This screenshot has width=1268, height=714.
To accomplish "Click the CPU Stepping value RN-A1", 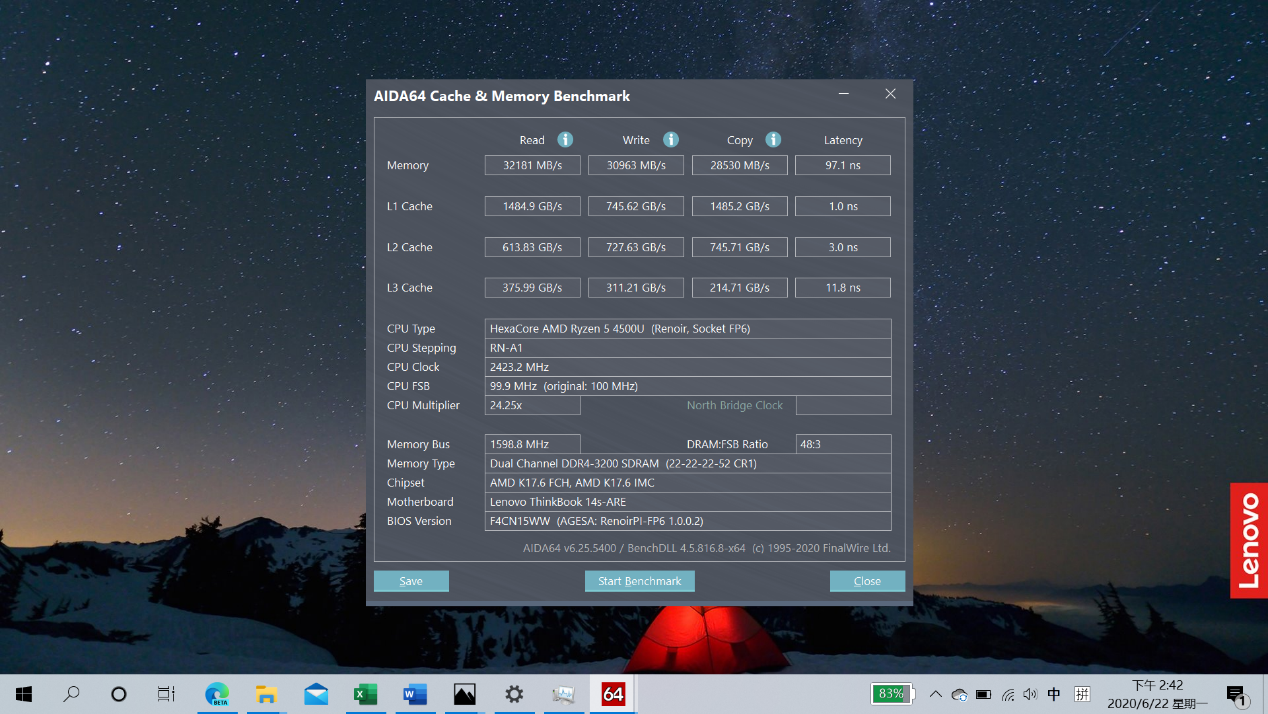I will pos(688,348).
